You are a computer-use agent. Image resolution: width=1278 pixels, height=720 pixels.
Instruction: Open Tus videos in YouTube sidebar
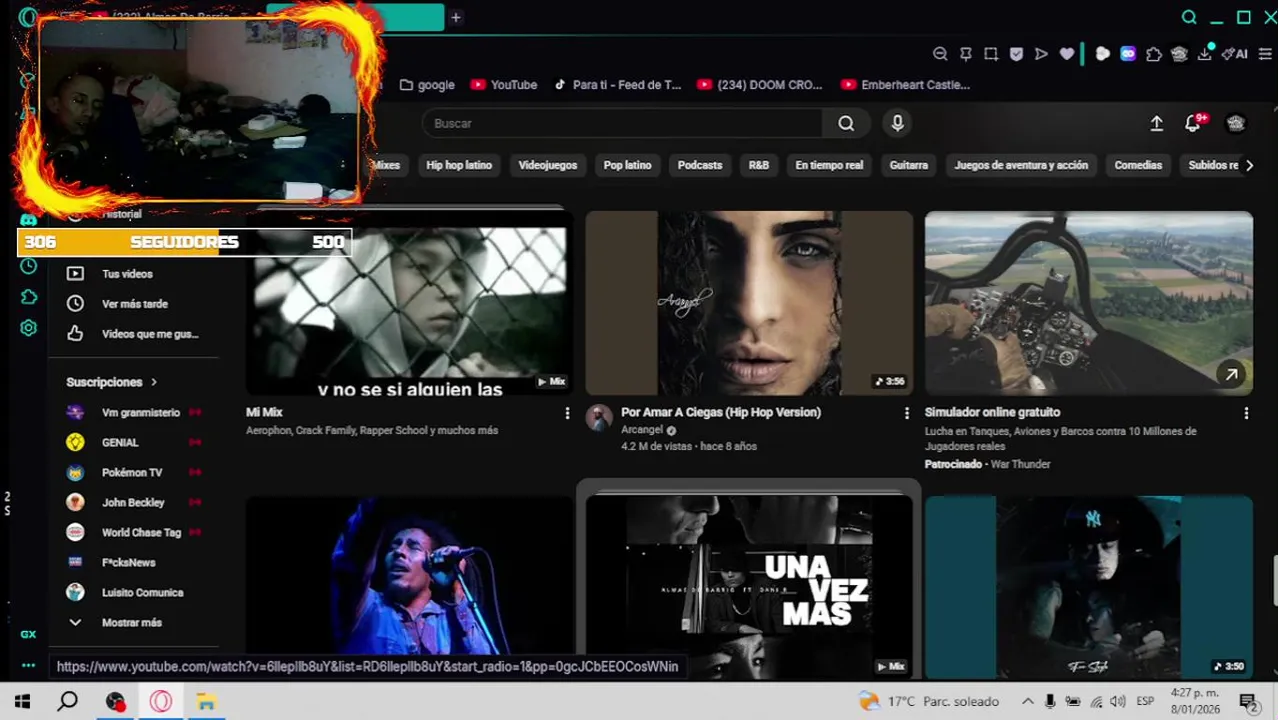coord(128,274)
